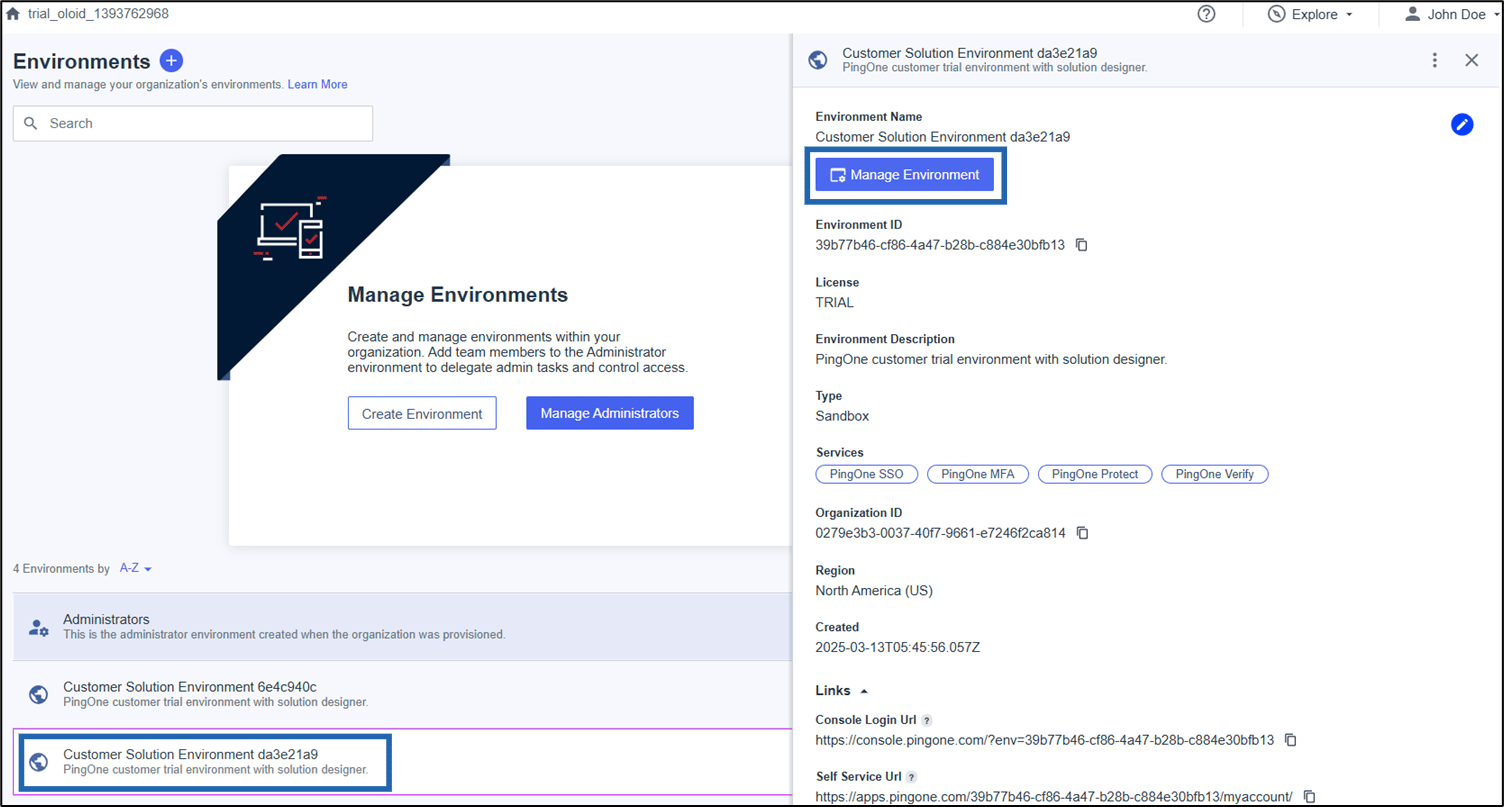Copy the Self Service Url
Image resolution: width=1504 pixels, height=807 pixels.
click(1309, 797)
